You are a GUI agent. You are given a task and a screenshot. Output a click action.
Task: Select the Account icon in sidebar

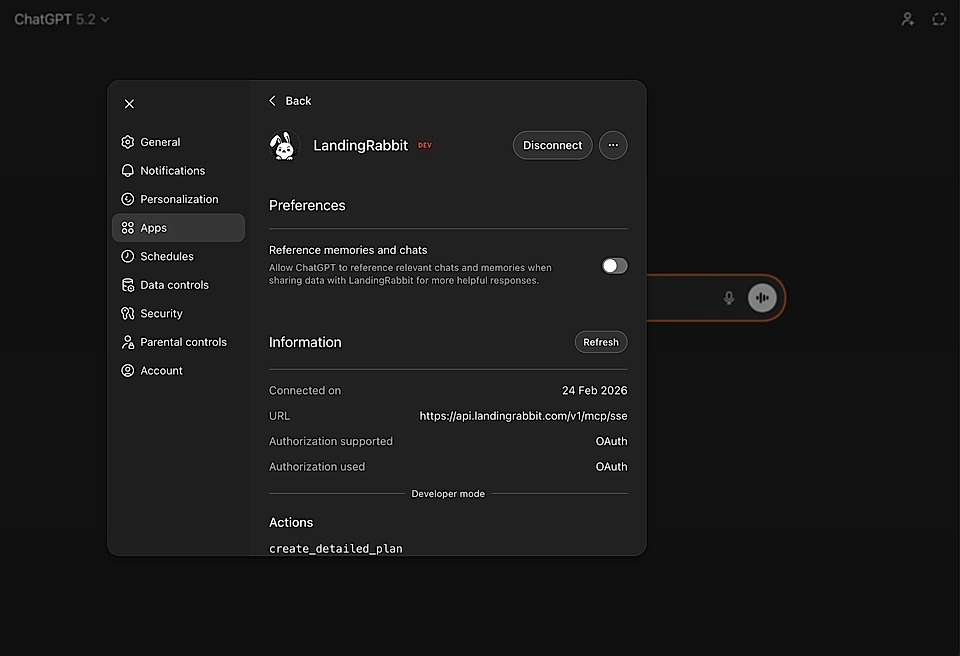click(x=127, y=370)
